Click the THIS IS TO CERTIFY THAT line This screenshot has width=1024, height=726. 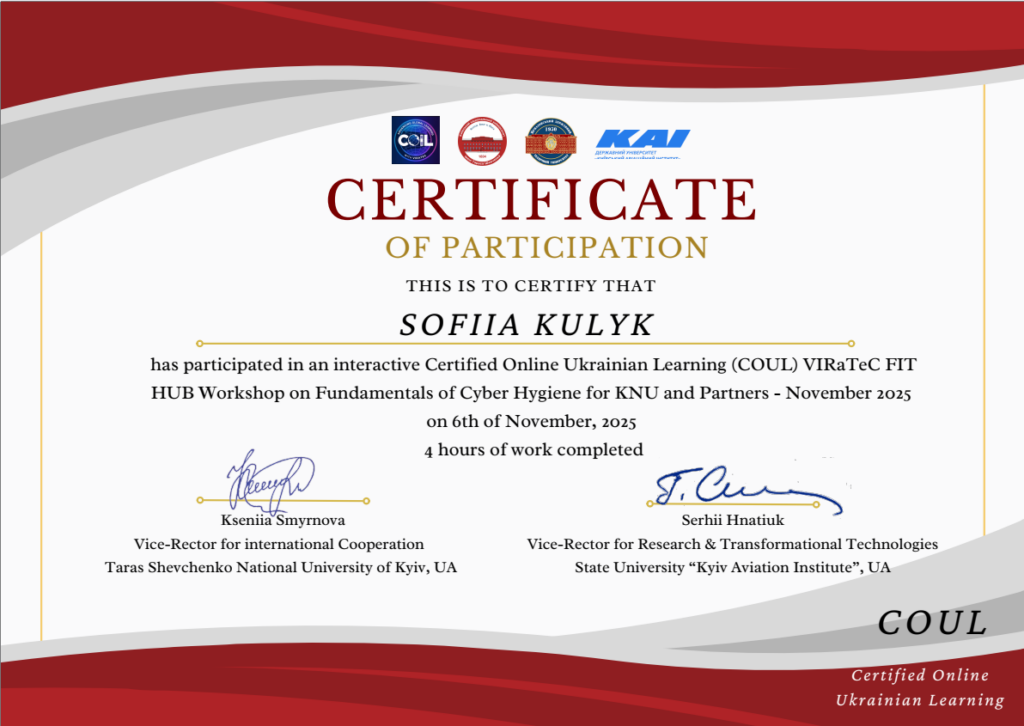pos(531,286)
